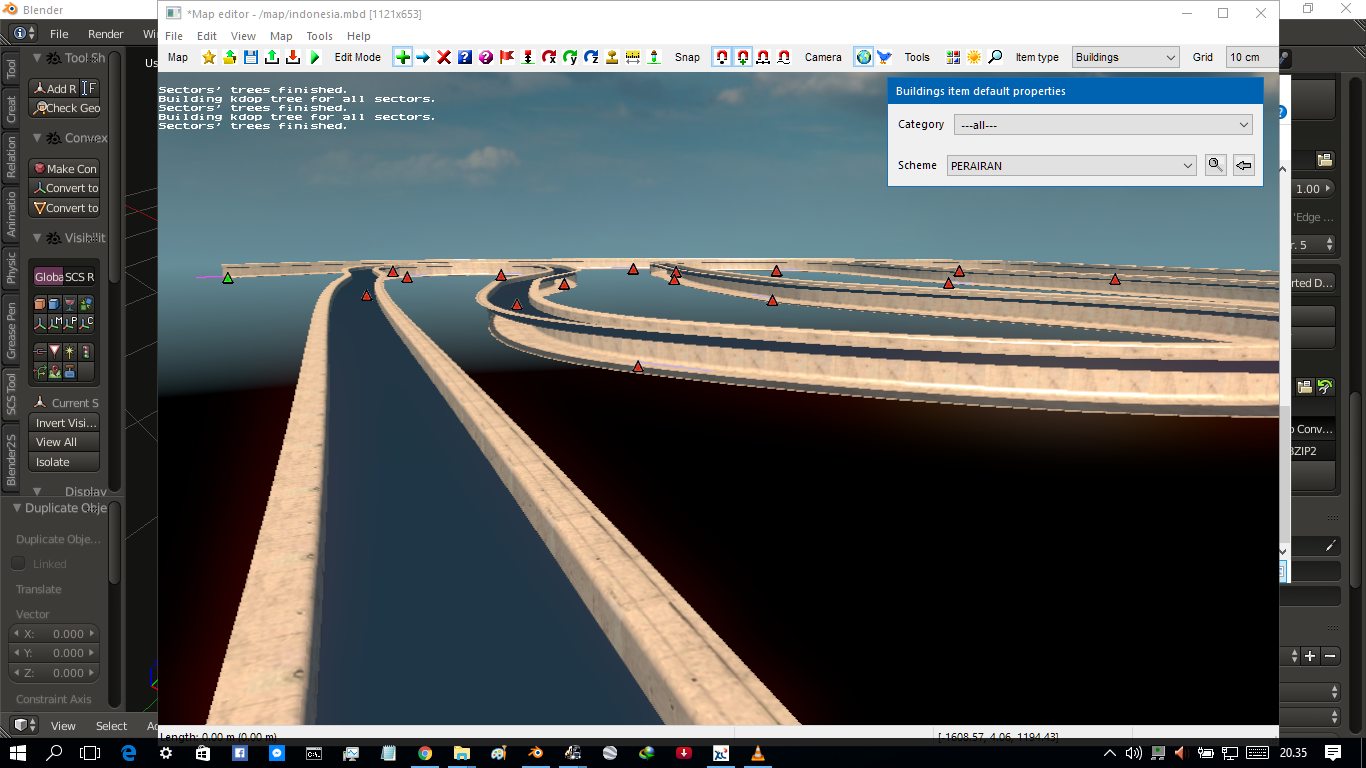Click the Scheme lookup magnifier button
Image resolution: width=1366 pixels, height=768 pixels.
(1215, 164)
